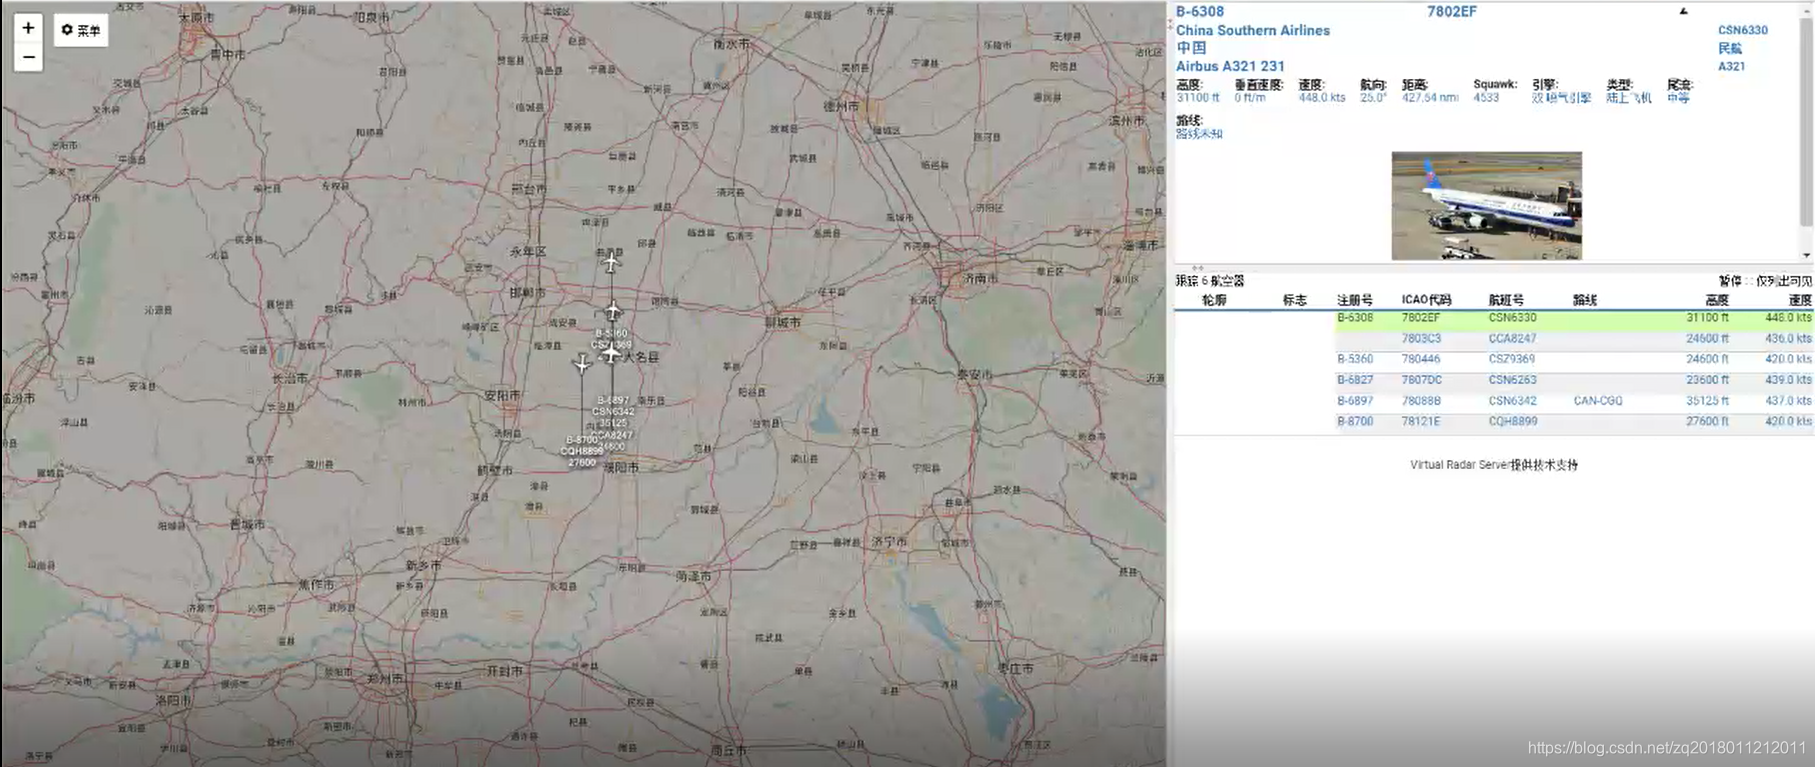The height and width of the screenshot is (767, 1815).
Task: Click the China Southern Airlines operator name
Action: [1253, 30]
